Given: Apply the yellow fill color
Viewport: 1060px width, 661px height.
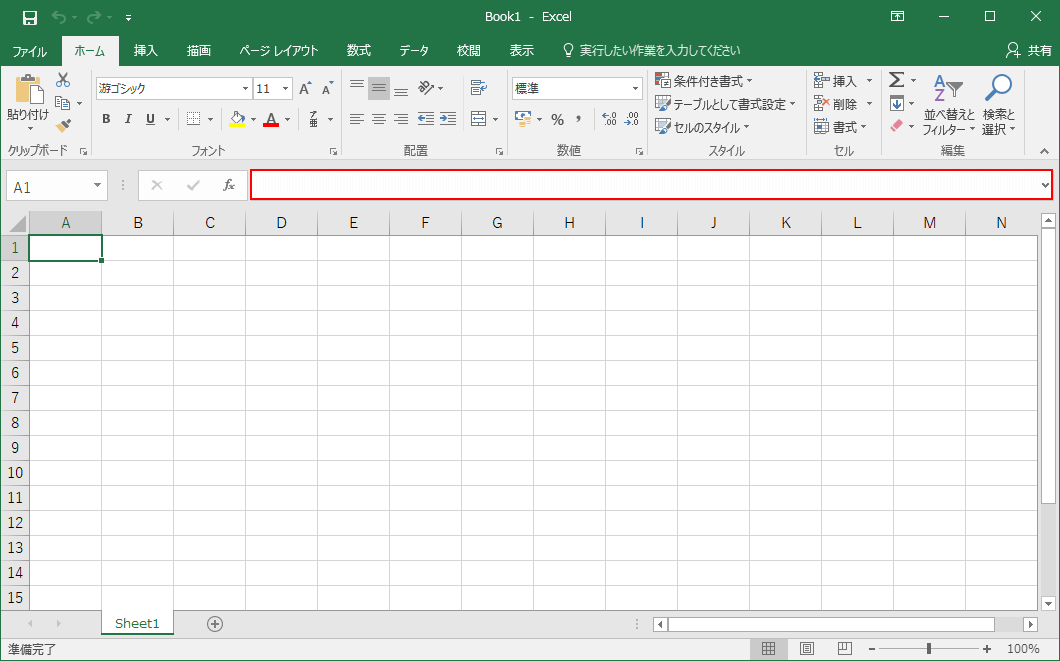Looking at the screenshot, I should [237, 119].
